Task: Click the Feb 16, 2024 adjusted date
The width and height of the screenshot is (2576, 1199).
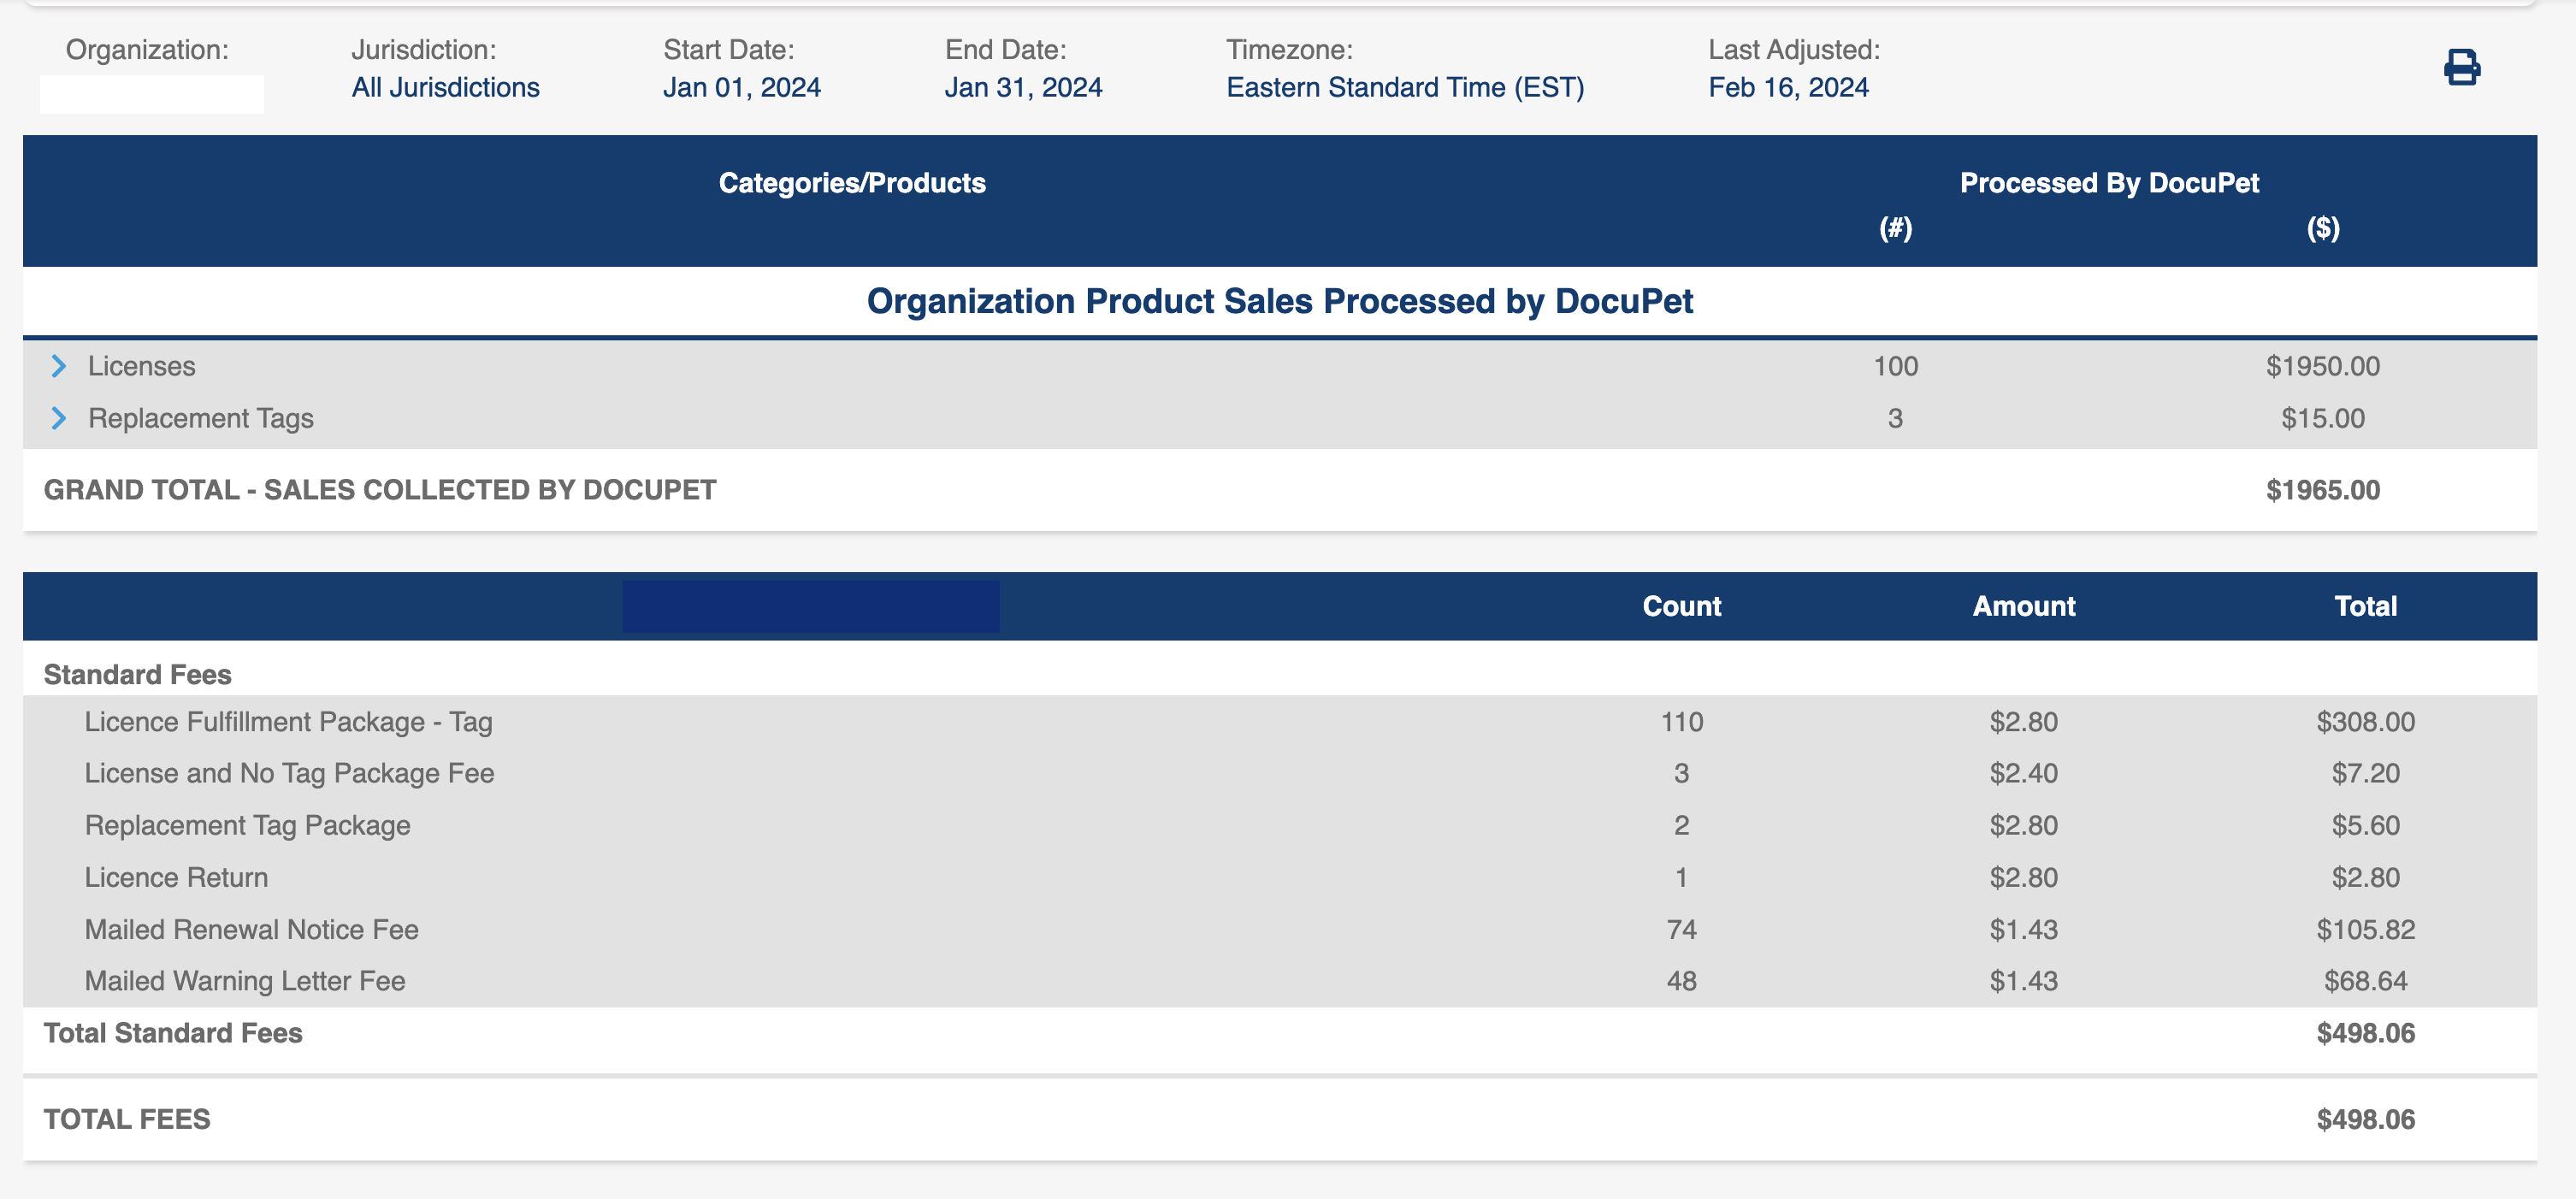Action: click(1788, 88)
